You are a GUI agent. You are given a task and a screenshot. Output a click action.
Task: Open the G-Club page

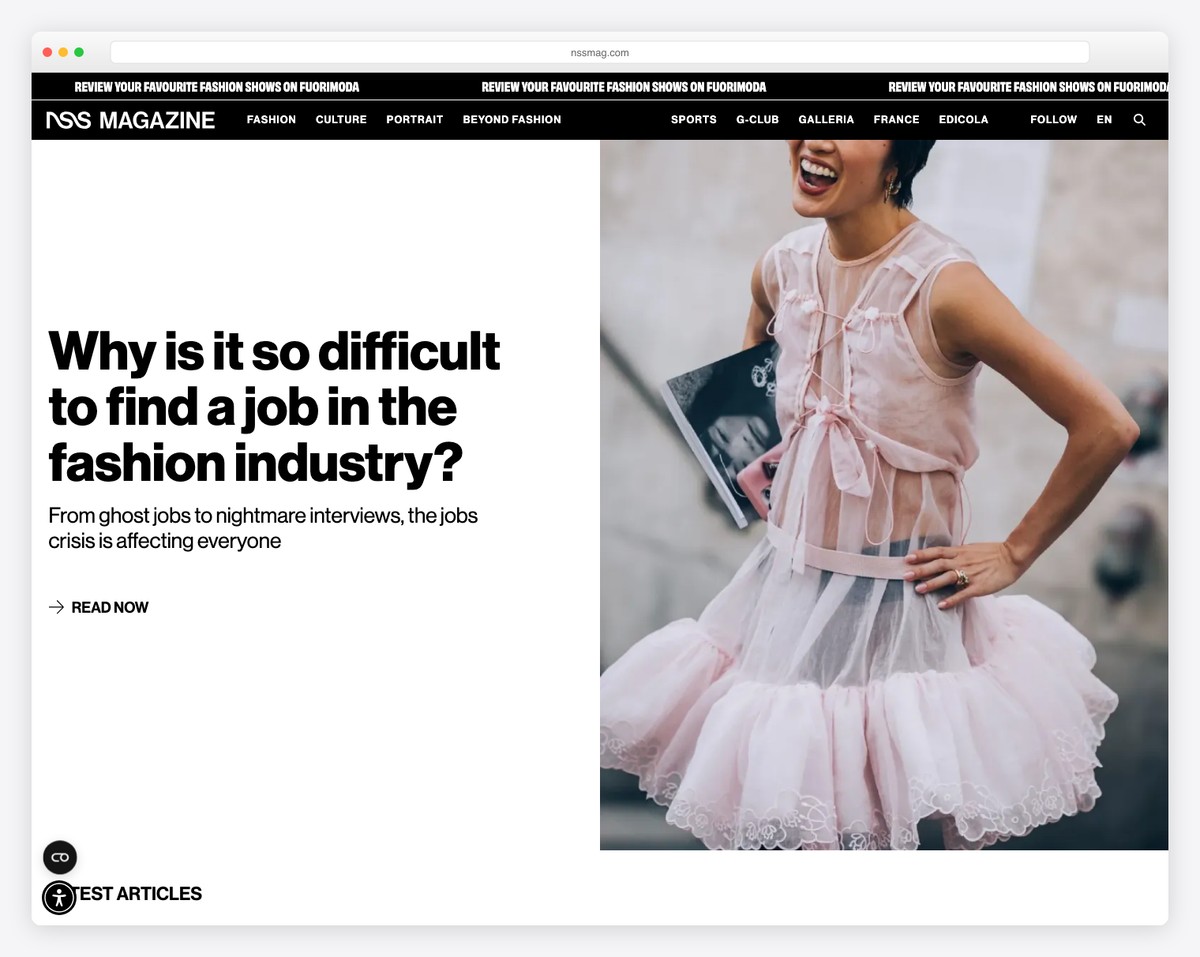pyautogui.click(x=757, y=120)
